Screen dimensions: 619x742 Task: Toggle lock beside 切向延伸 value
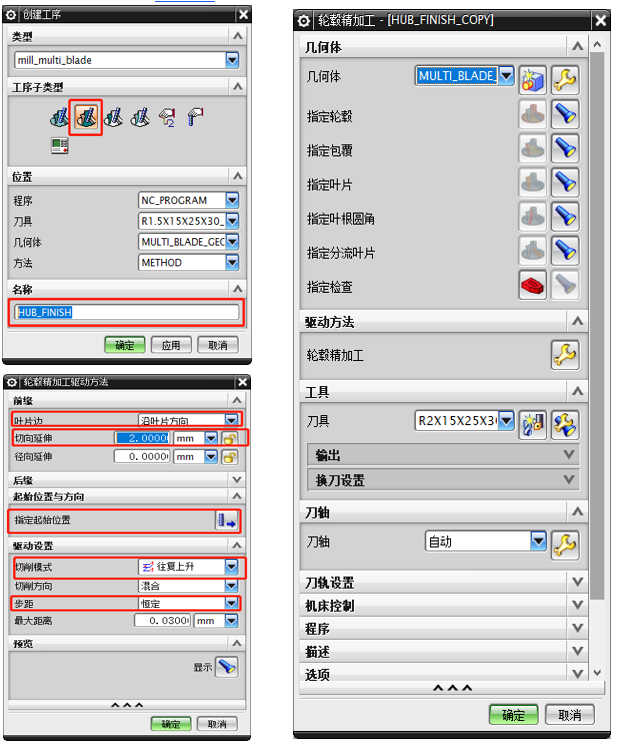(x=230, y=439)
